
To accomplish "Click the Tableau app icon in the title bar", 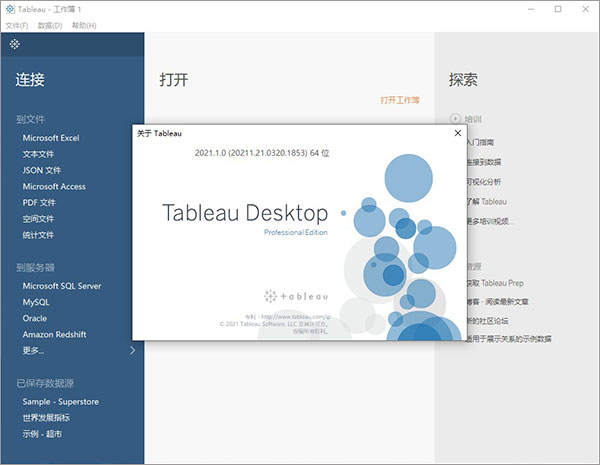I will tap(9, 9).
